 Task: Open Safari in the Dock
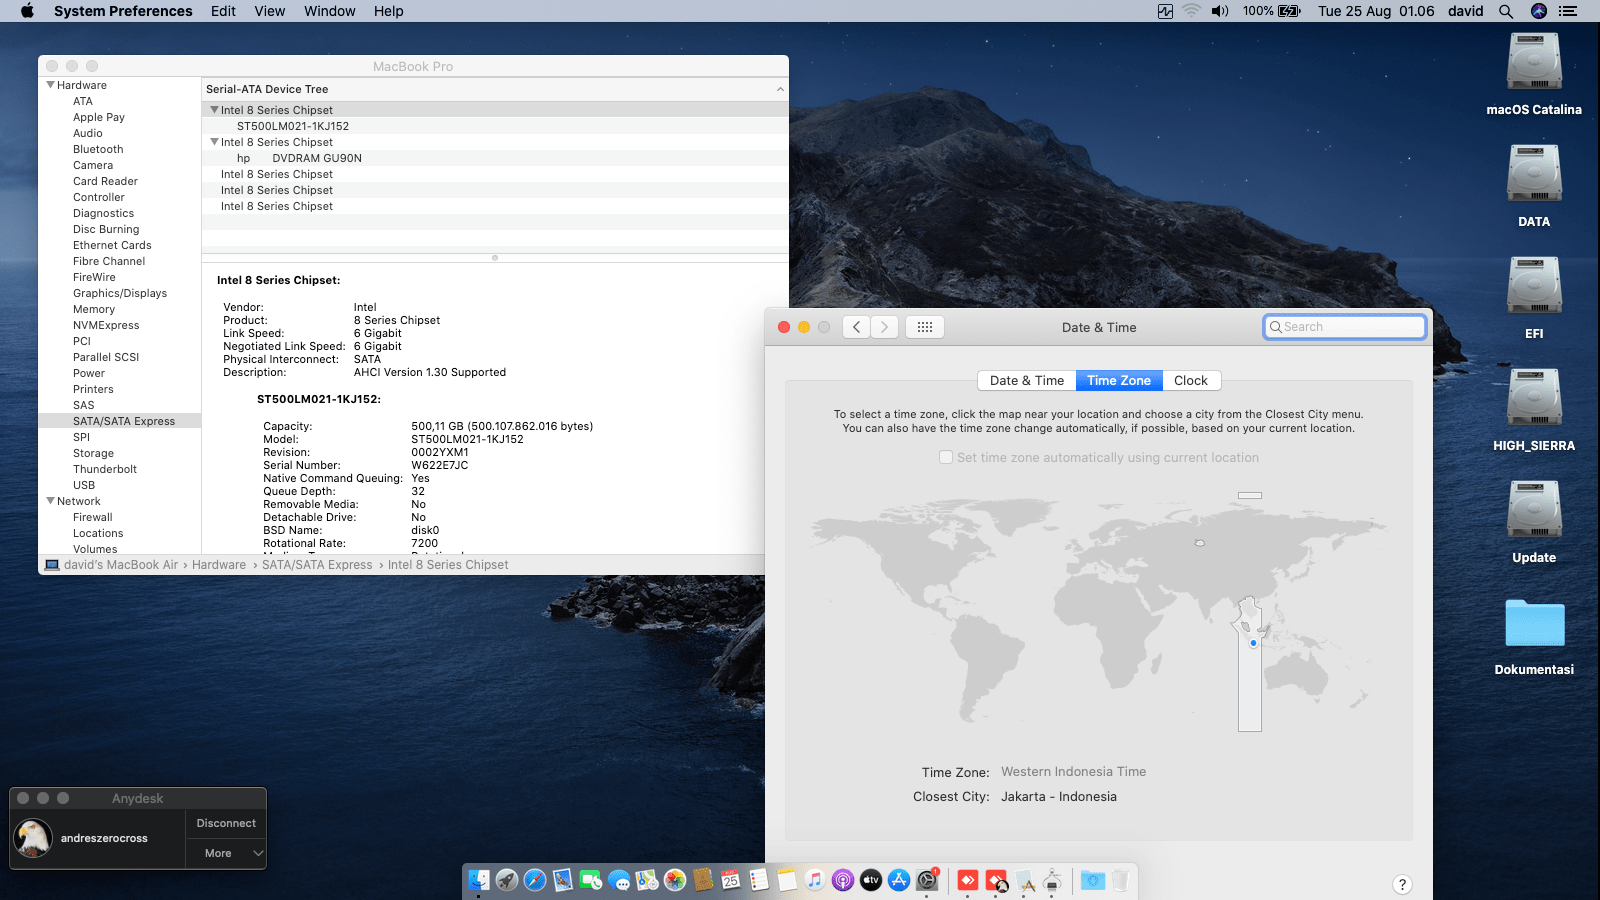click(x=535, y=880)
